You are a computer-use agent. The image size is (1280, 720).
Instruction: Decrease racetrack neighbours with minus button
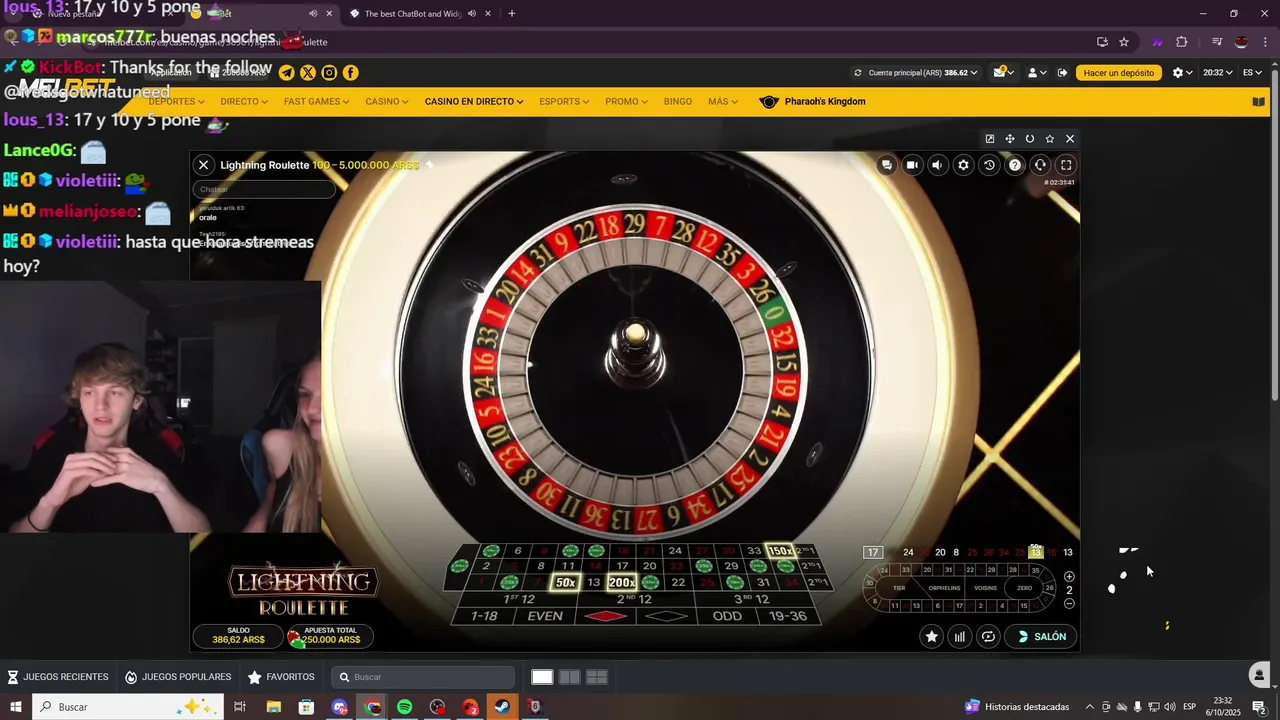coord(1069,603)
